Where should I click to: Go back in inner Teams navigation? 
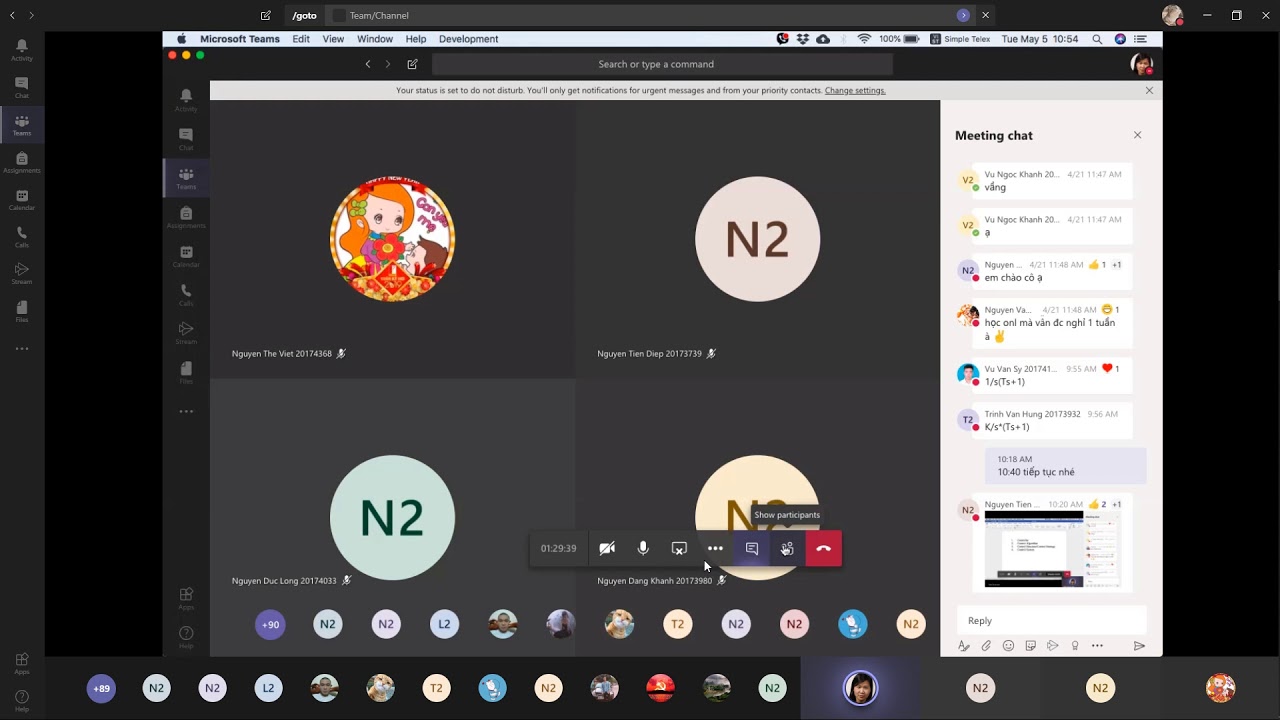(368, 64)
